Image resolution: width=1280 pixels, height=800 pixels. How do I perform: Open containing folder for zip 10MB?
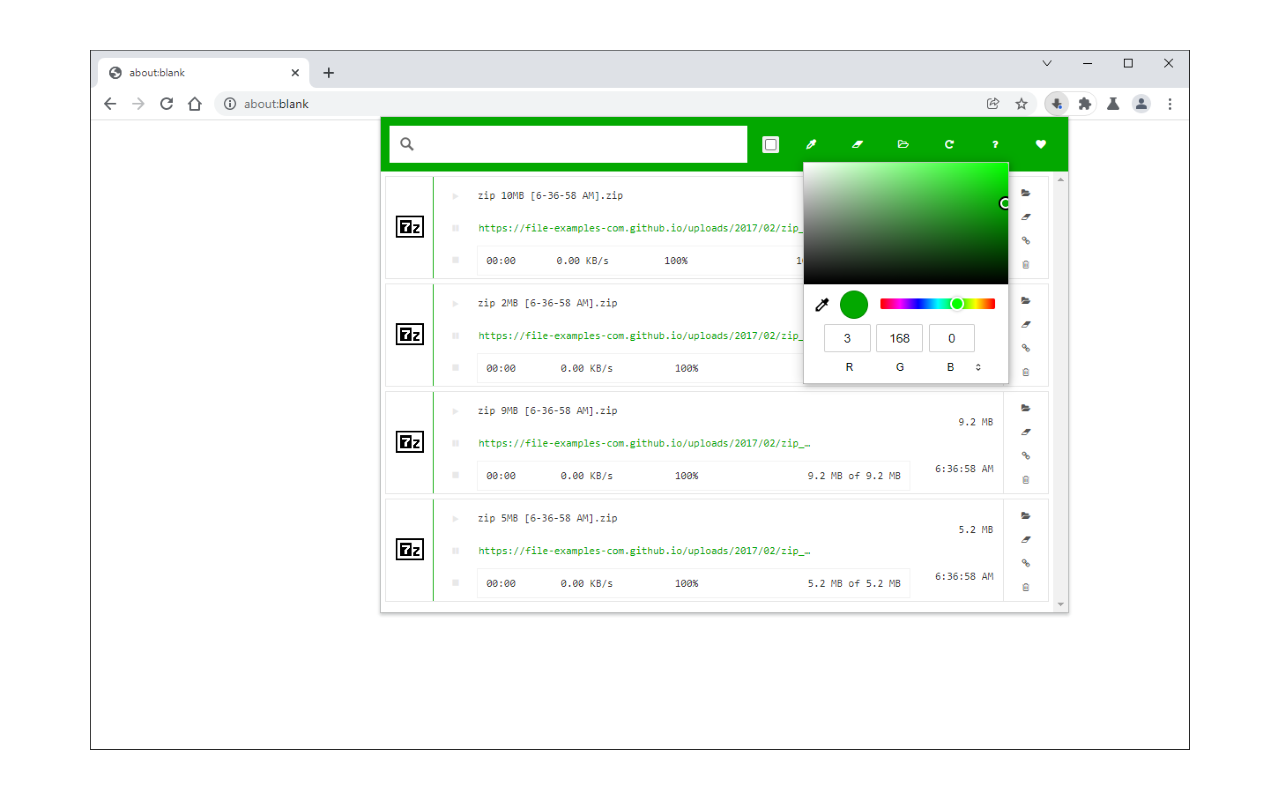click(x=1025, y=193)
